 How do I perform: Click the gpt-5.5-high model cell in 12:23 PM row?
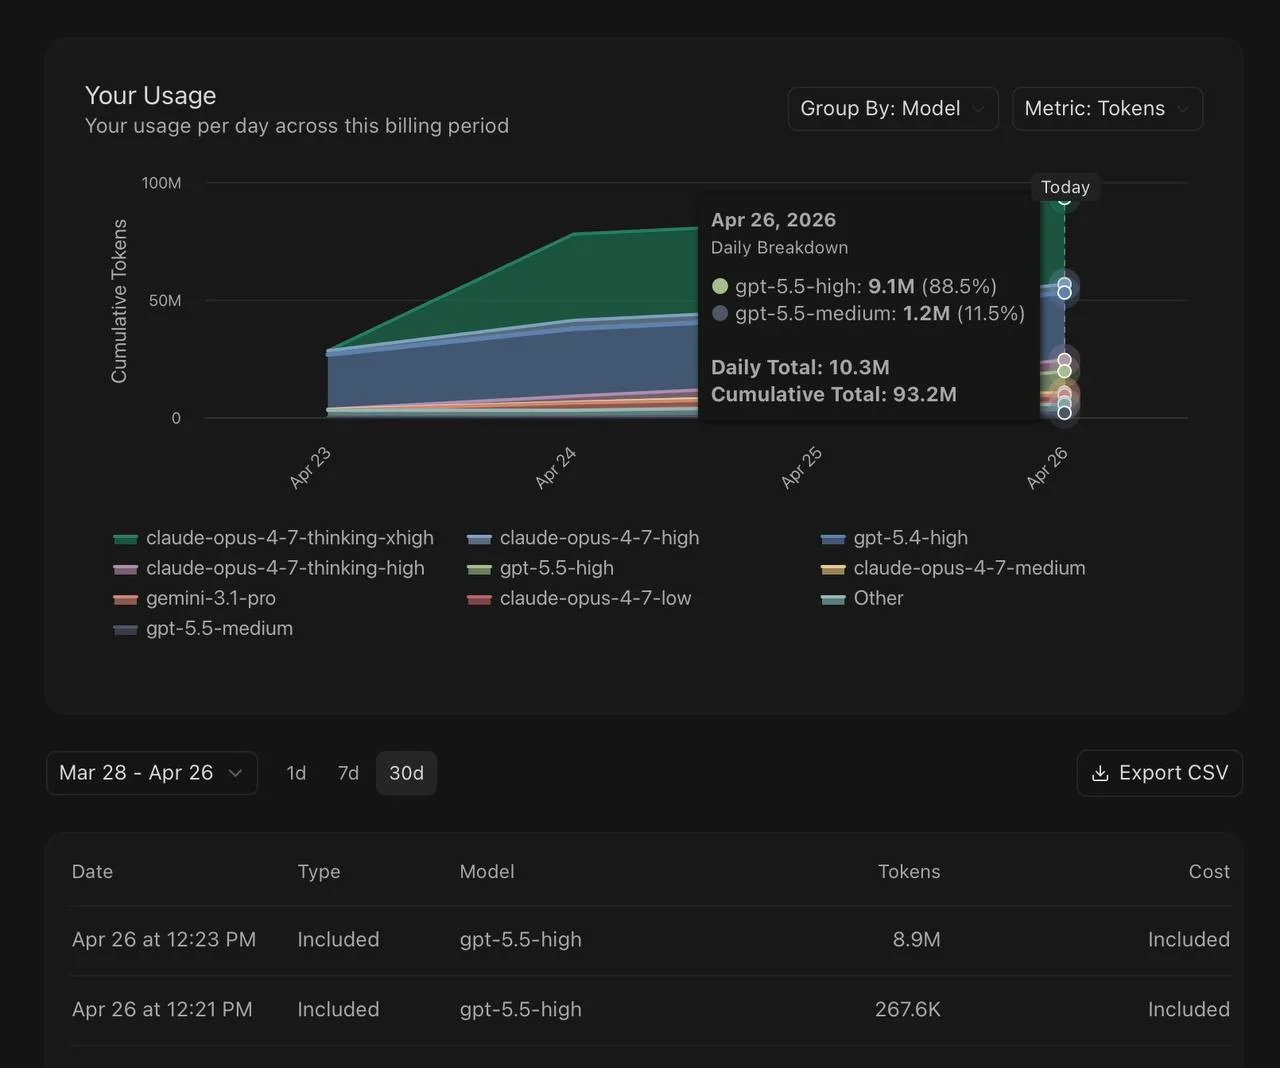(x=521, y=940)
